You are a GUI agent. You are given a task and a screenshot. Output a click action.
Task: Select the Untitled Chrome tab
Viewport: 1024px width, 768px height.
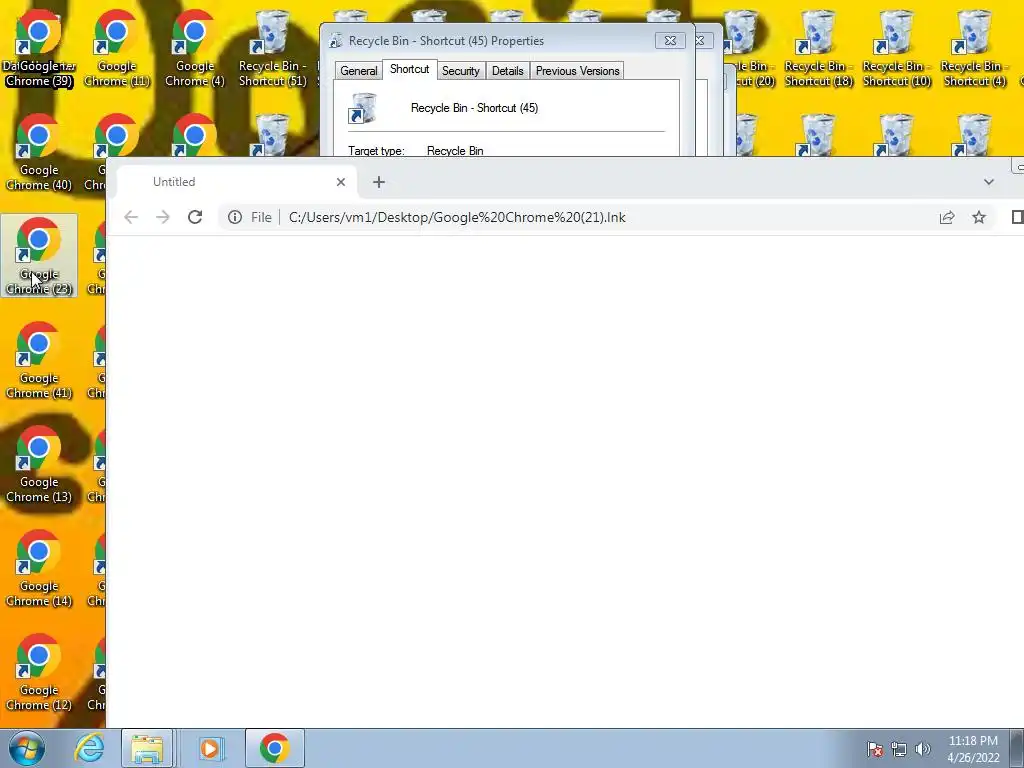(x=237, y=182)
